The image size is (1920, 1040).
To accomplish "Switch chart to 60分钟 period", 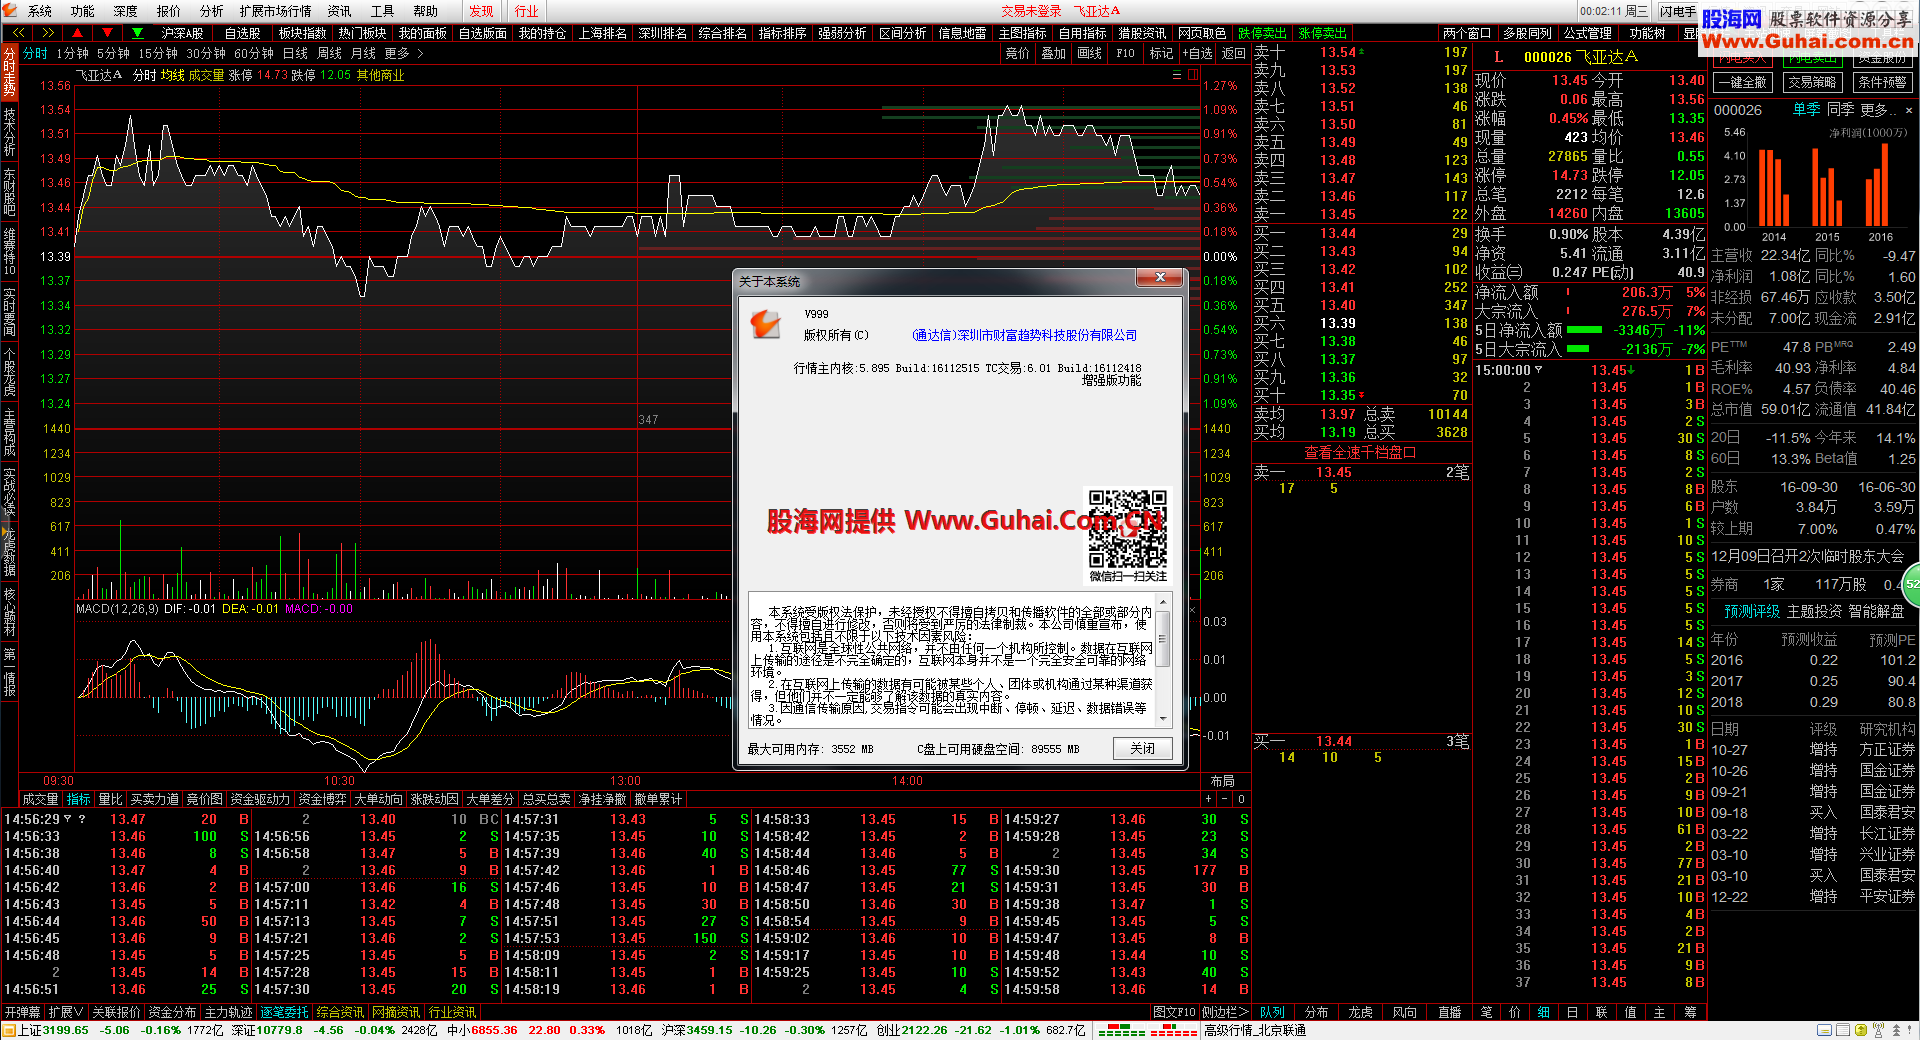I will point(254,53).
